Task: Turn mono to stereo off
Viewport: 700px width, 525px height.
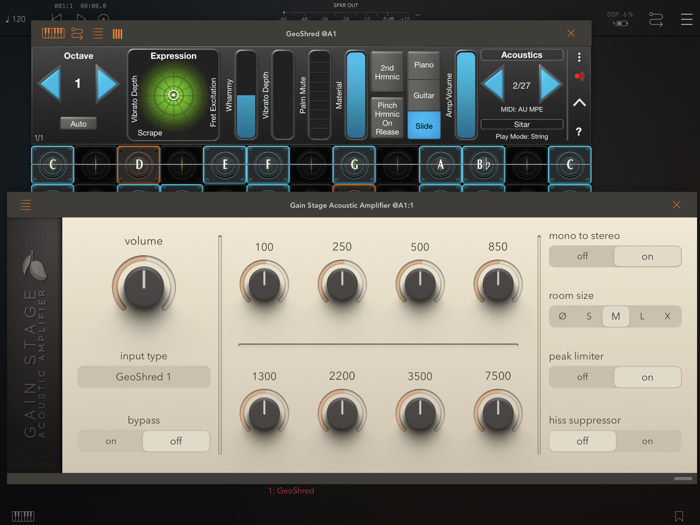Action: 582,256
